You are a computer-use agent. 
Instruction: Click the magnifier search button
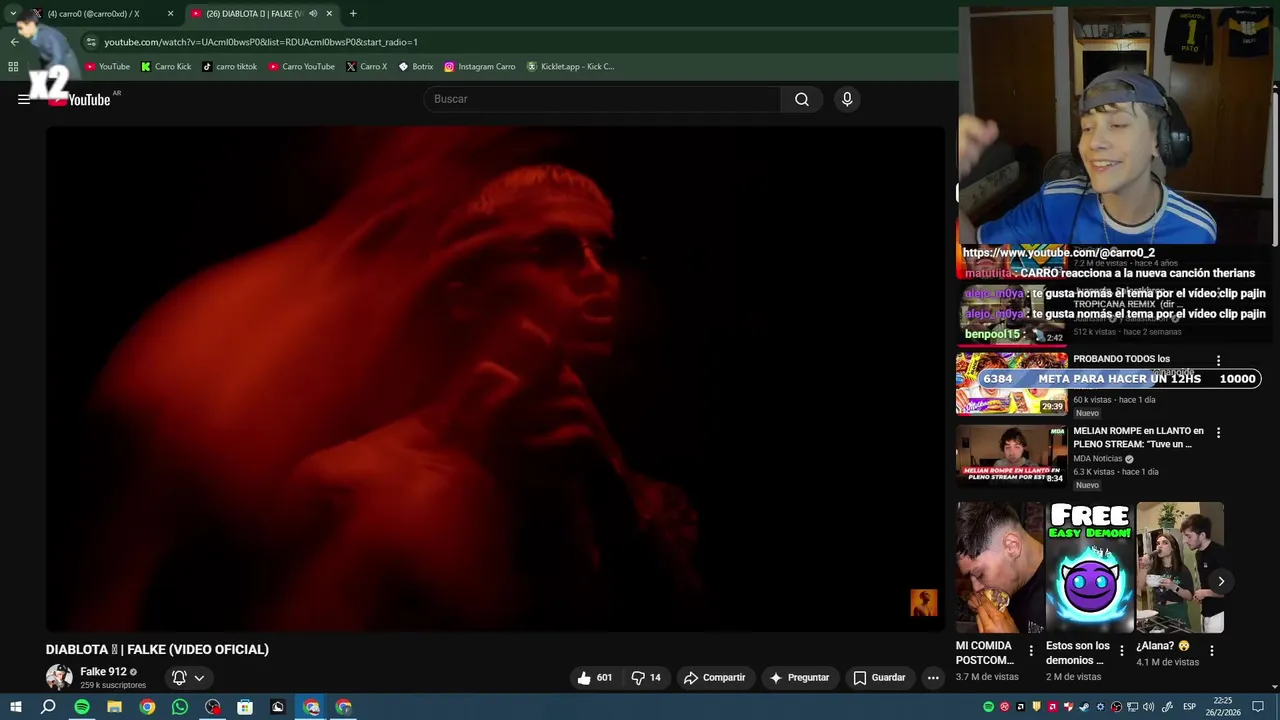[802, 99]
